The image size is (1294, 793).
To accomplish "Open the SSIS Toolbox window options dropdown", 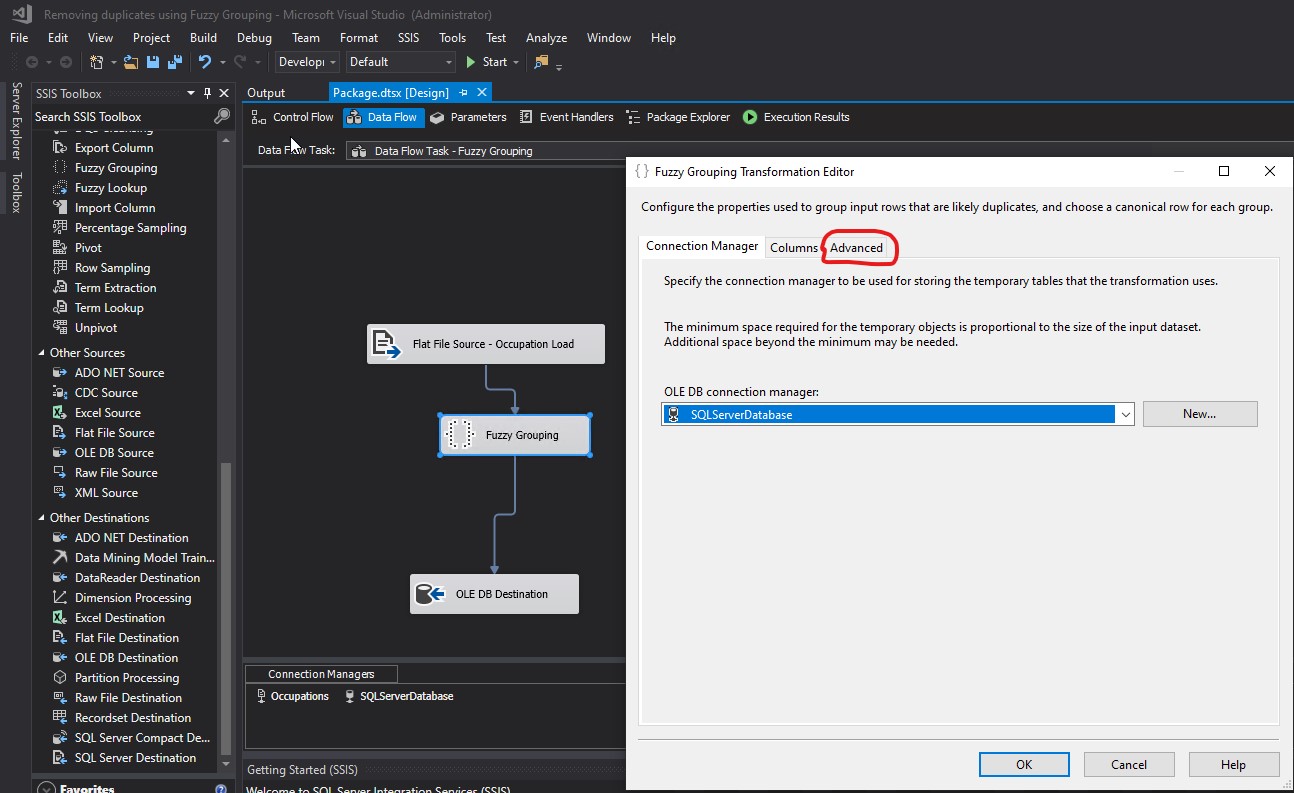I will [191, 93].
